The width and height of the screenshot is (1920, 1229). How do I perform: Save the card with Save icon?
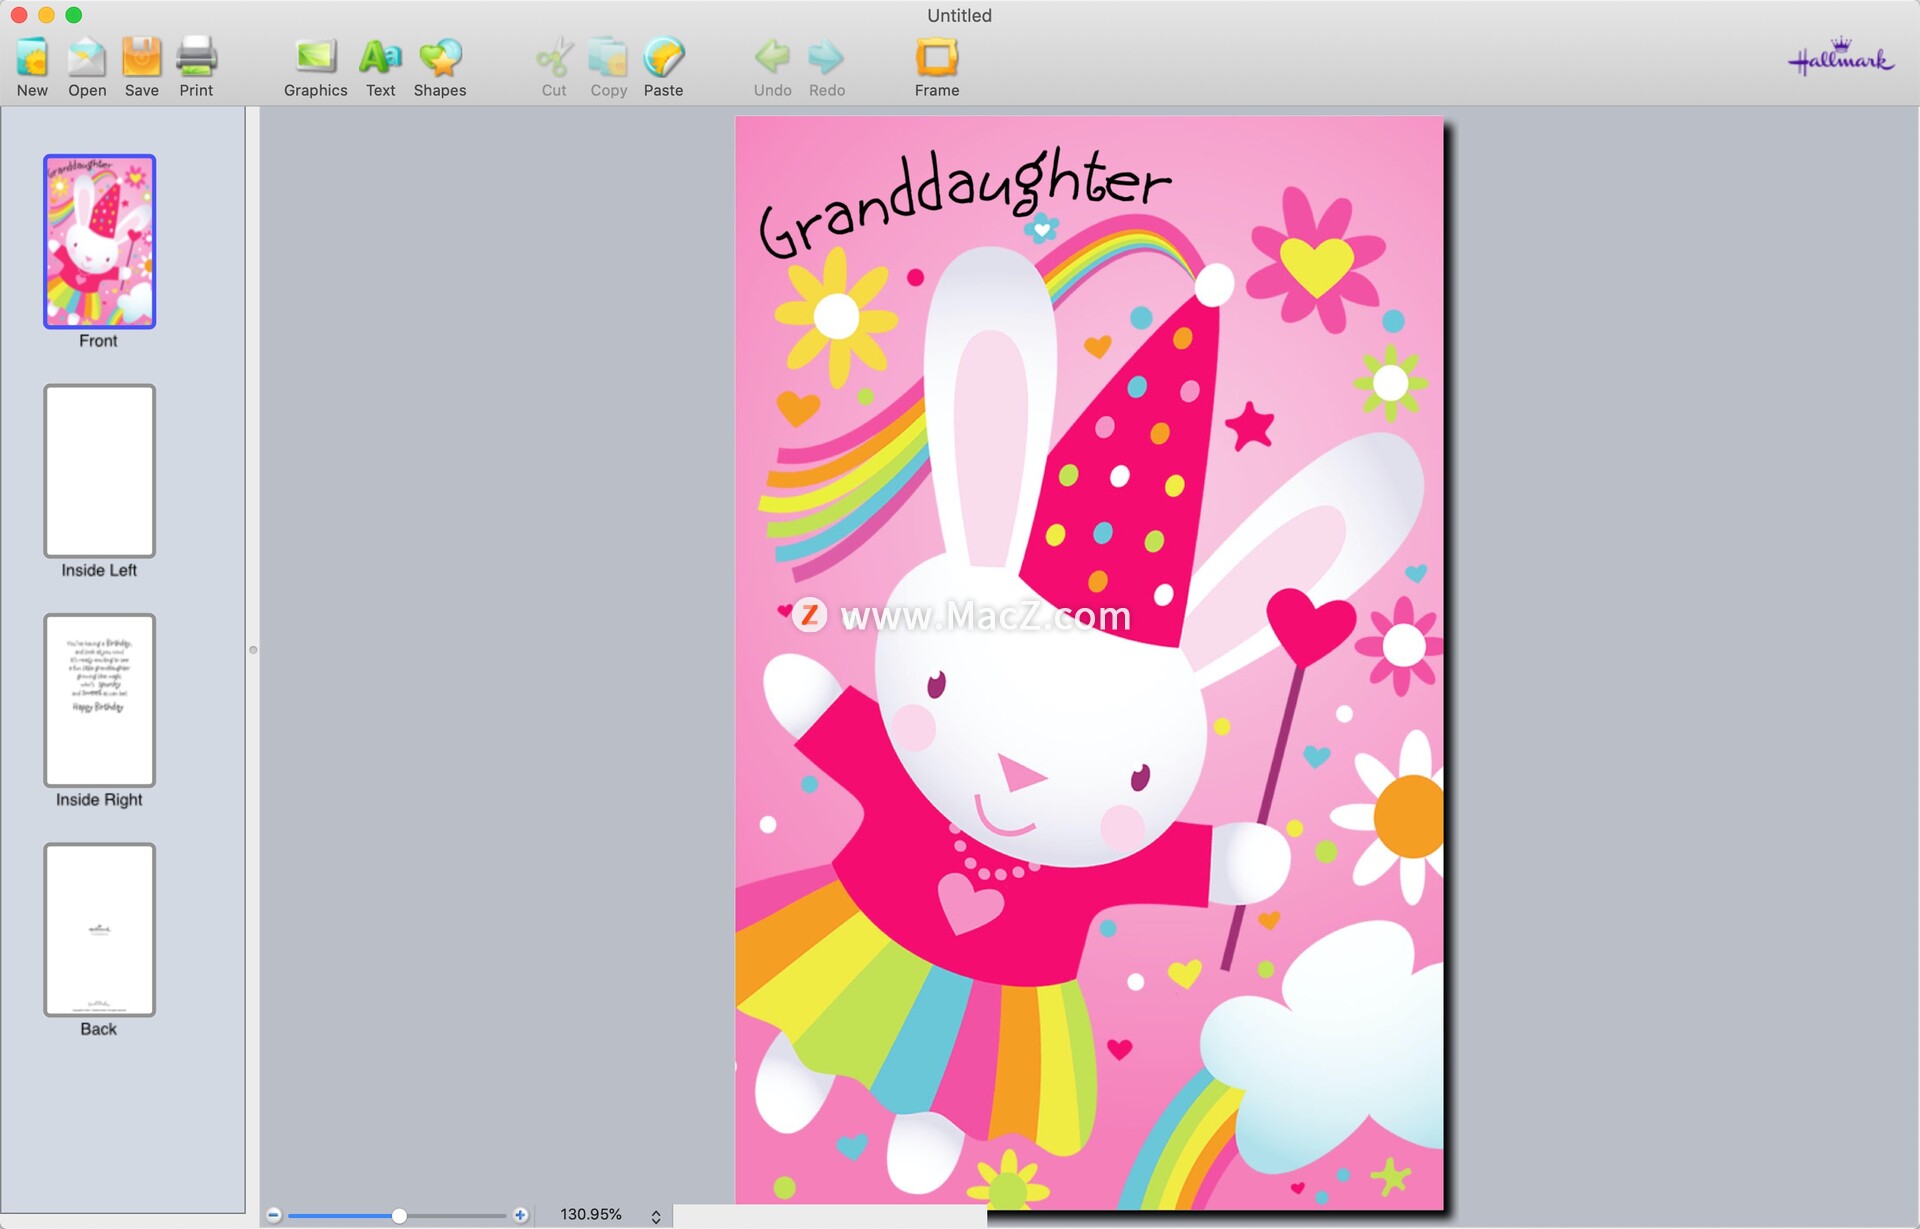141,58
